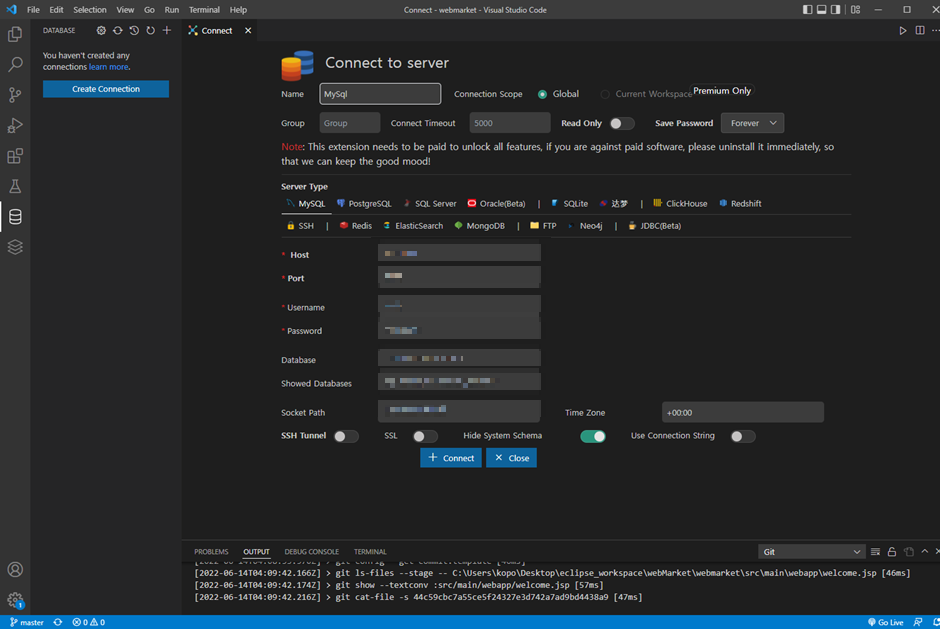Click the plus icon to add connection
940x629 pixels.
[x=167, y=31]
